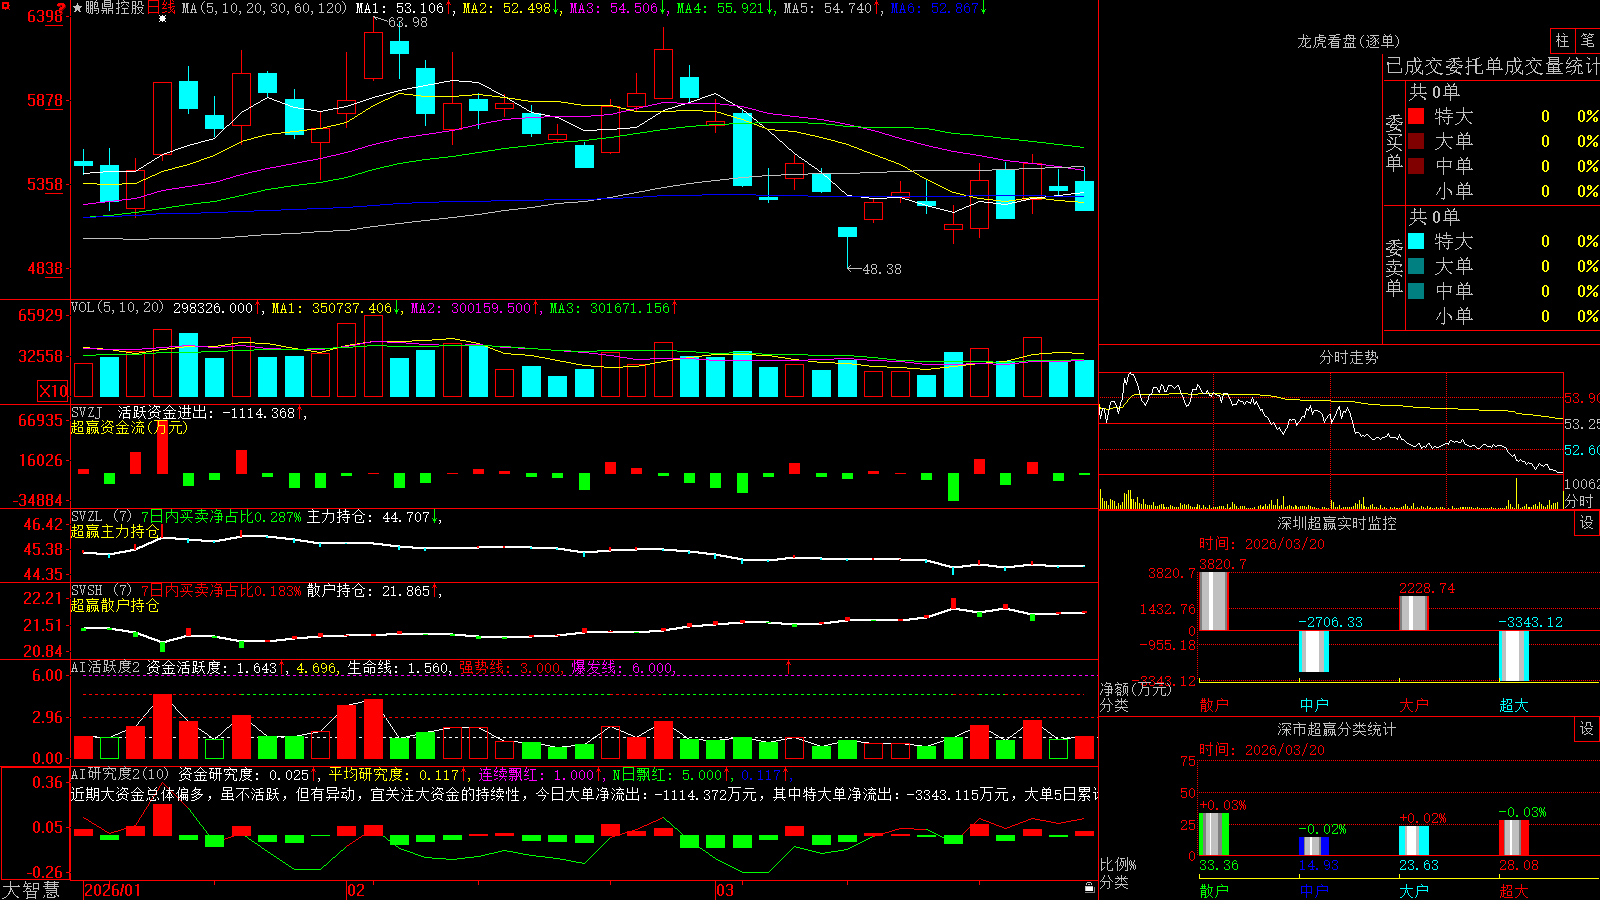Select the 02 month marker on the timeline

(356, 890)
